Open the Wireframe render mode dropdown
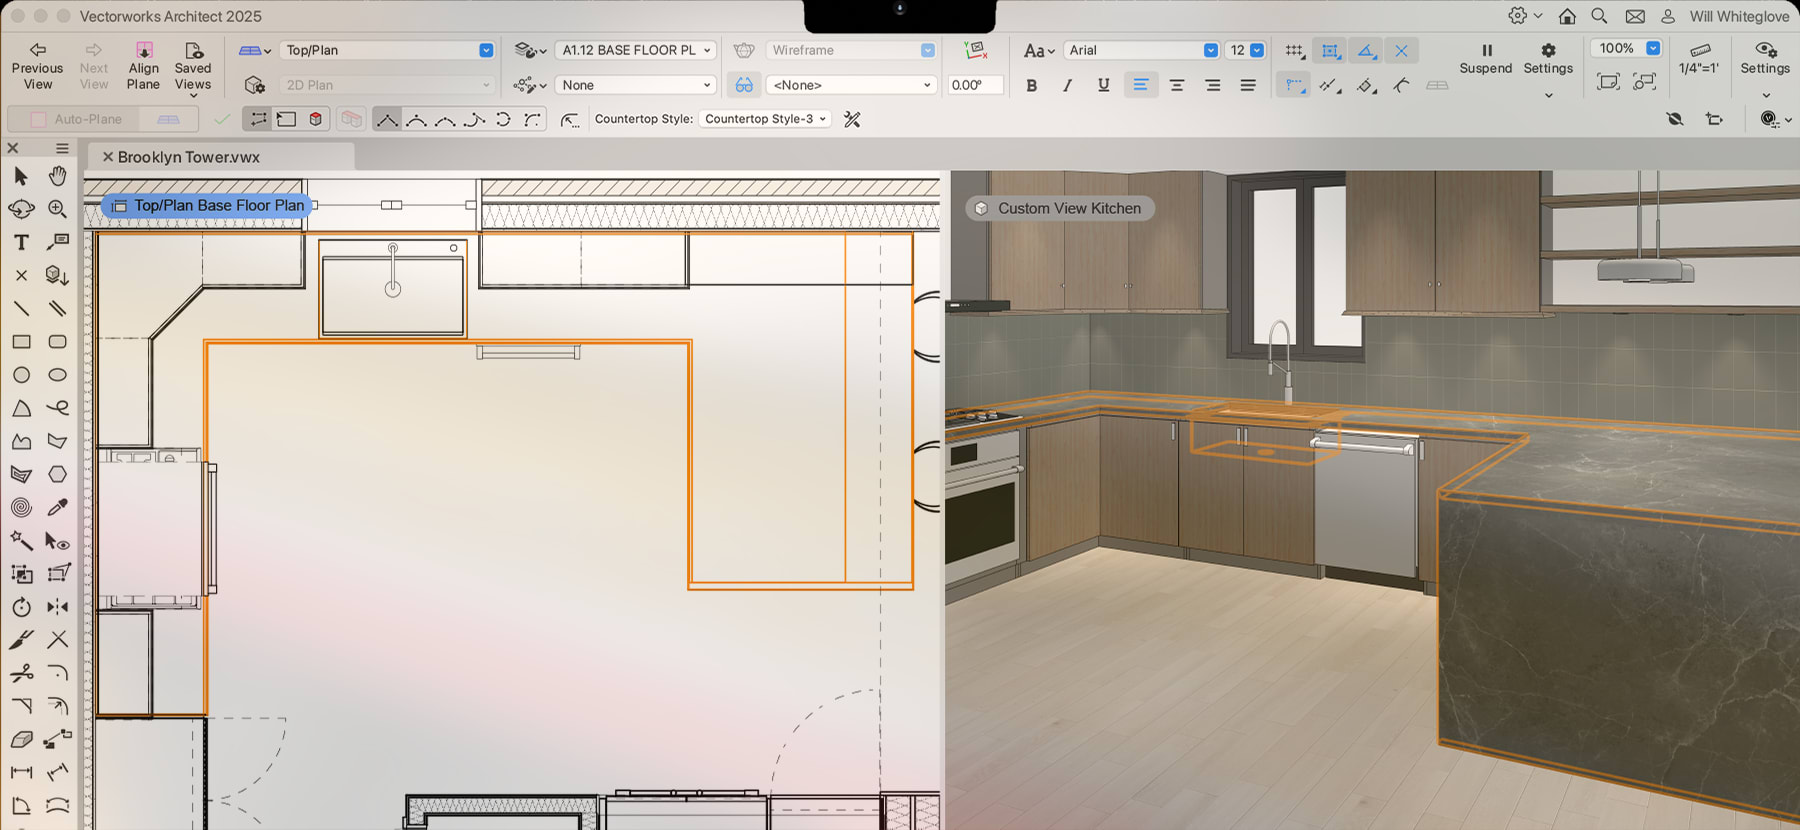The height and width of the screenshot is (830, 1800). pos(852,50)
